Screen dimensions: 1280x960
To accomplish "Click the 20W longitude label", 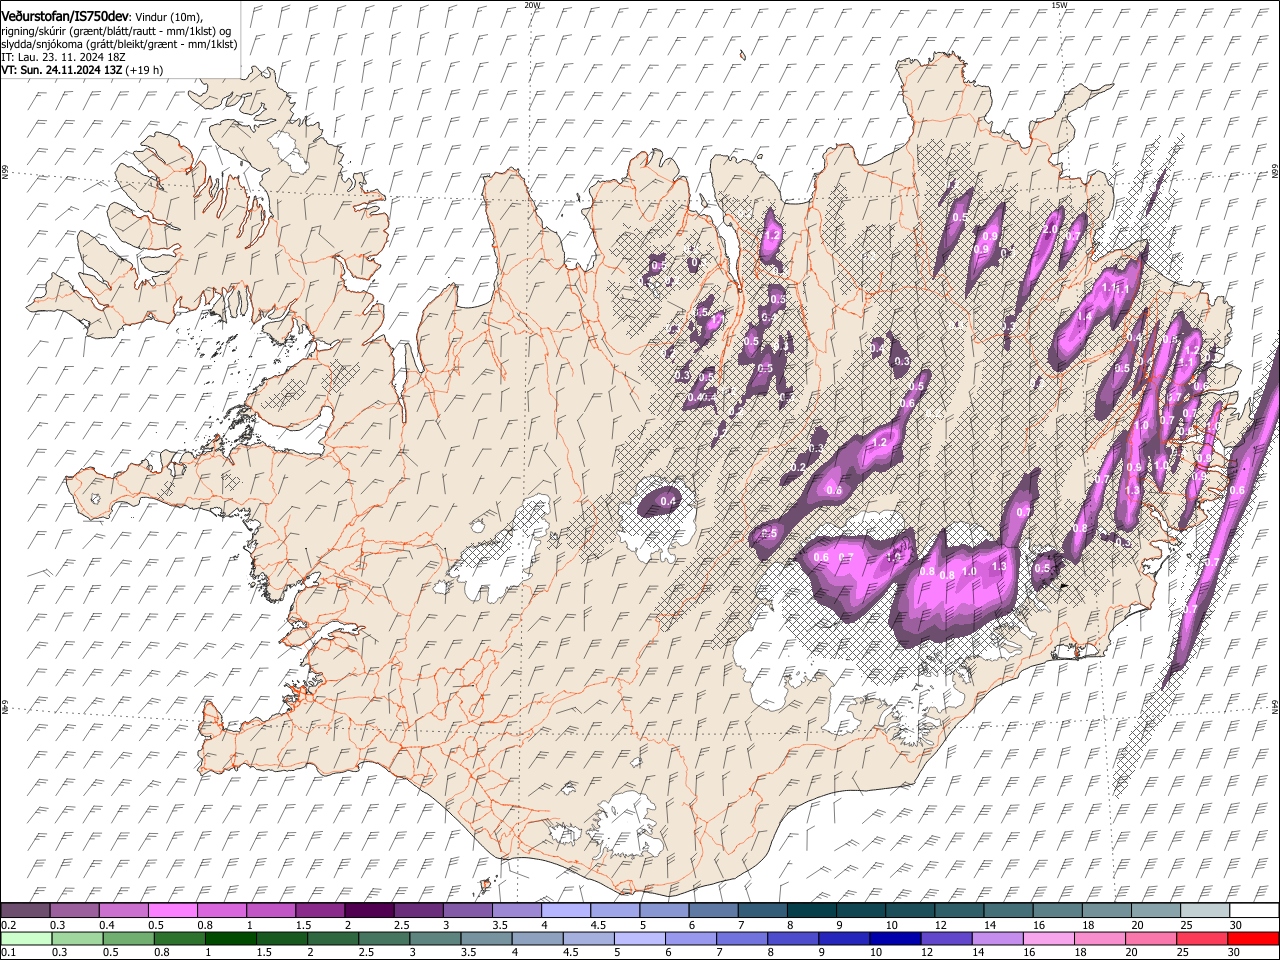I will point(532,5).
